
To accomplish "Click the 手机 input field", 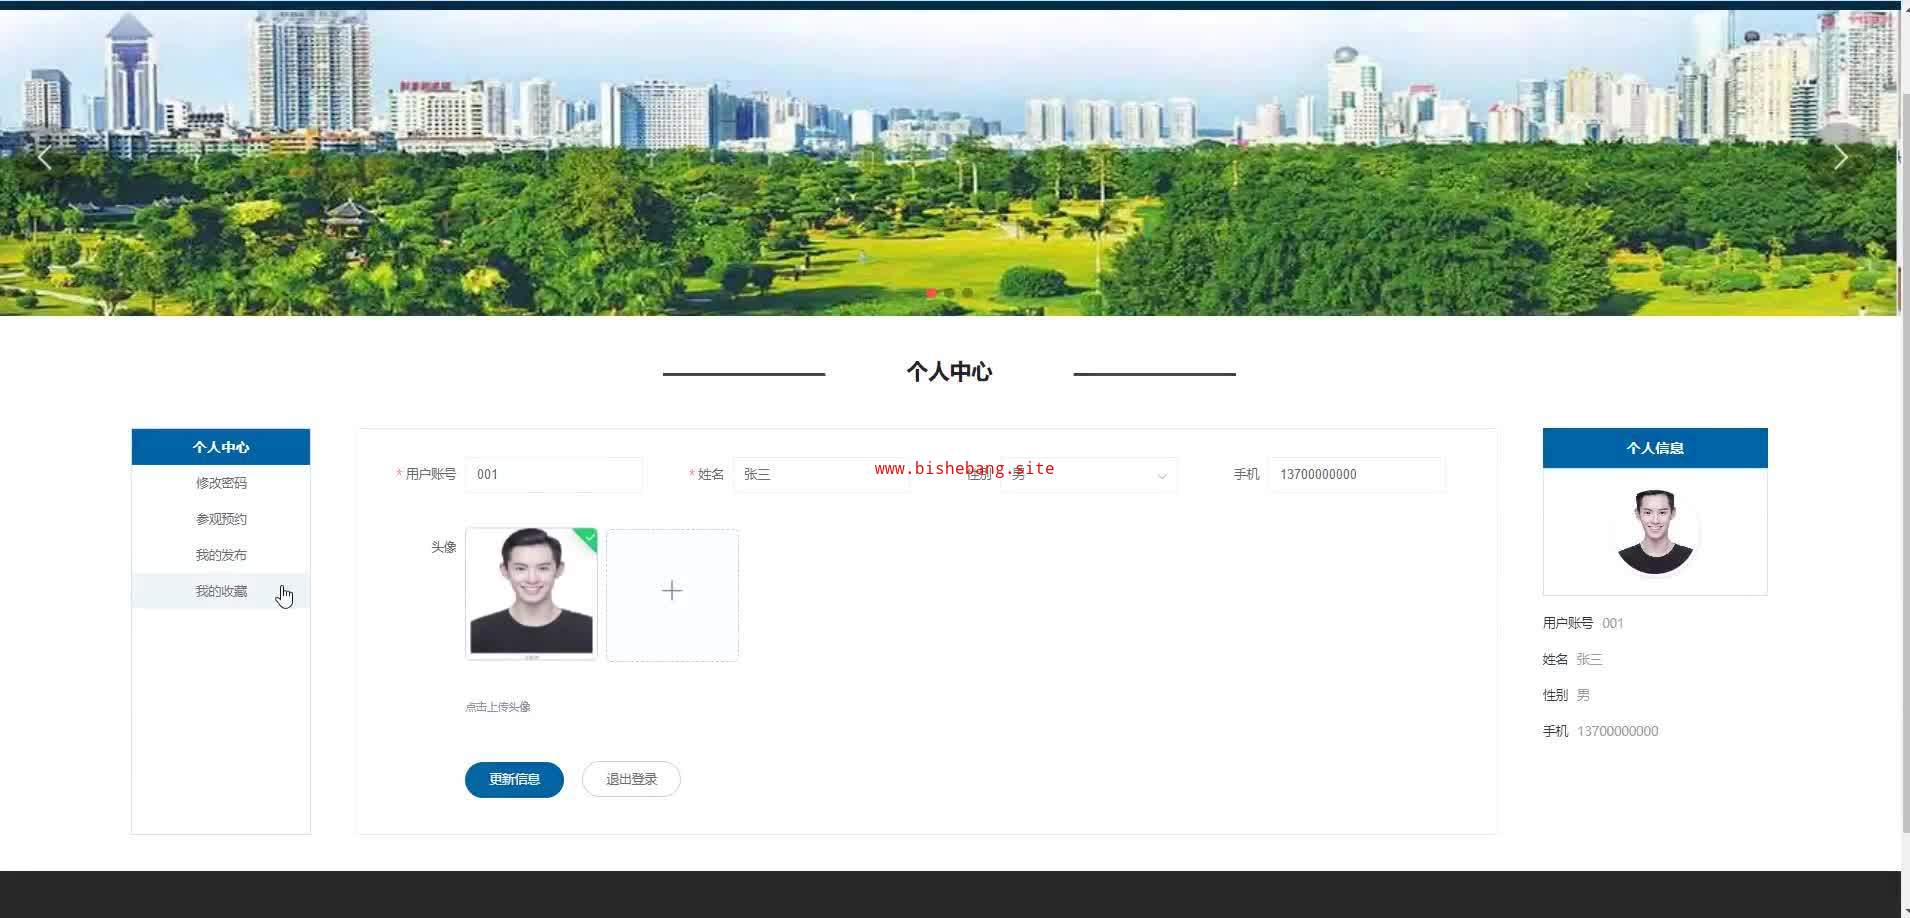I will (1356, 474).
